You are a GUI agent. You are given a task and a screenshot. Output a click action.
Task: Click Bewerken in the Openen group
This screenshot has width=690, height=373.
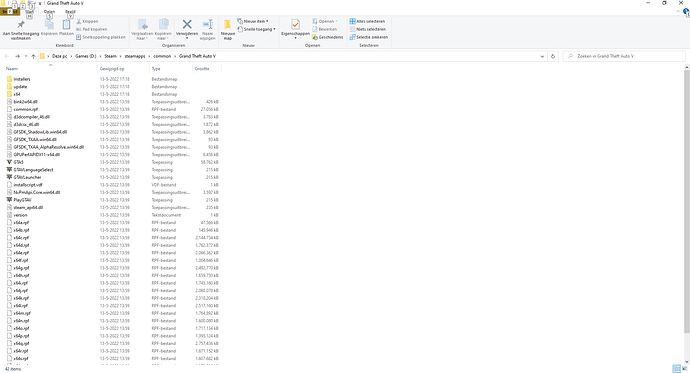pos(325,29)
